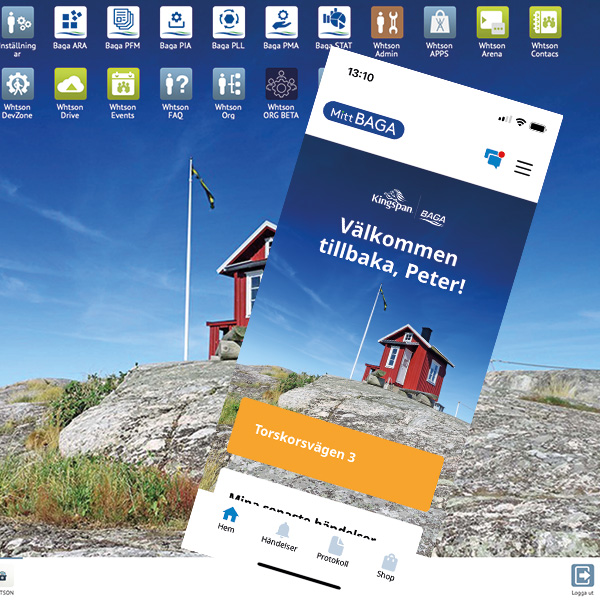
Task: Open Whtson ORG BETA app
Action: point(282,84)
